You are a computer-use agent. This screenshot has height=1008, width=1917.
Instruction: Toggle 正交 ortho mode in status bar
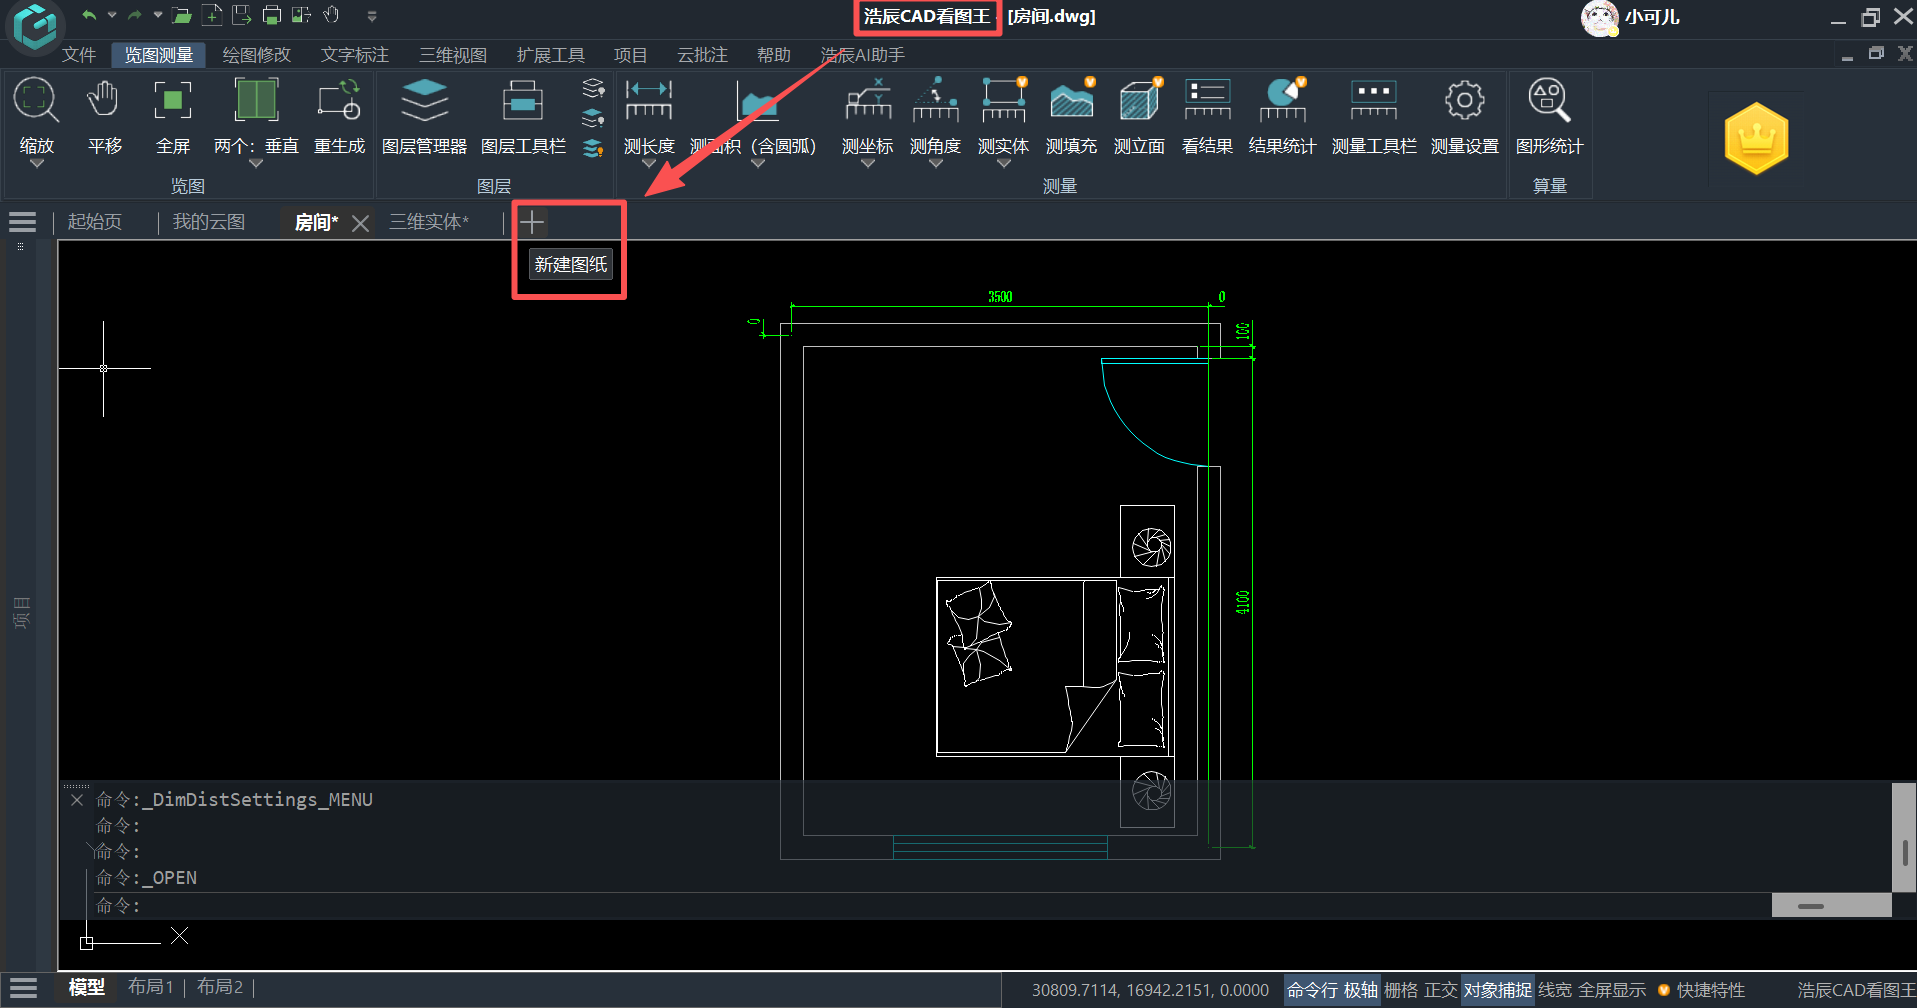(x=1441, y=990)
